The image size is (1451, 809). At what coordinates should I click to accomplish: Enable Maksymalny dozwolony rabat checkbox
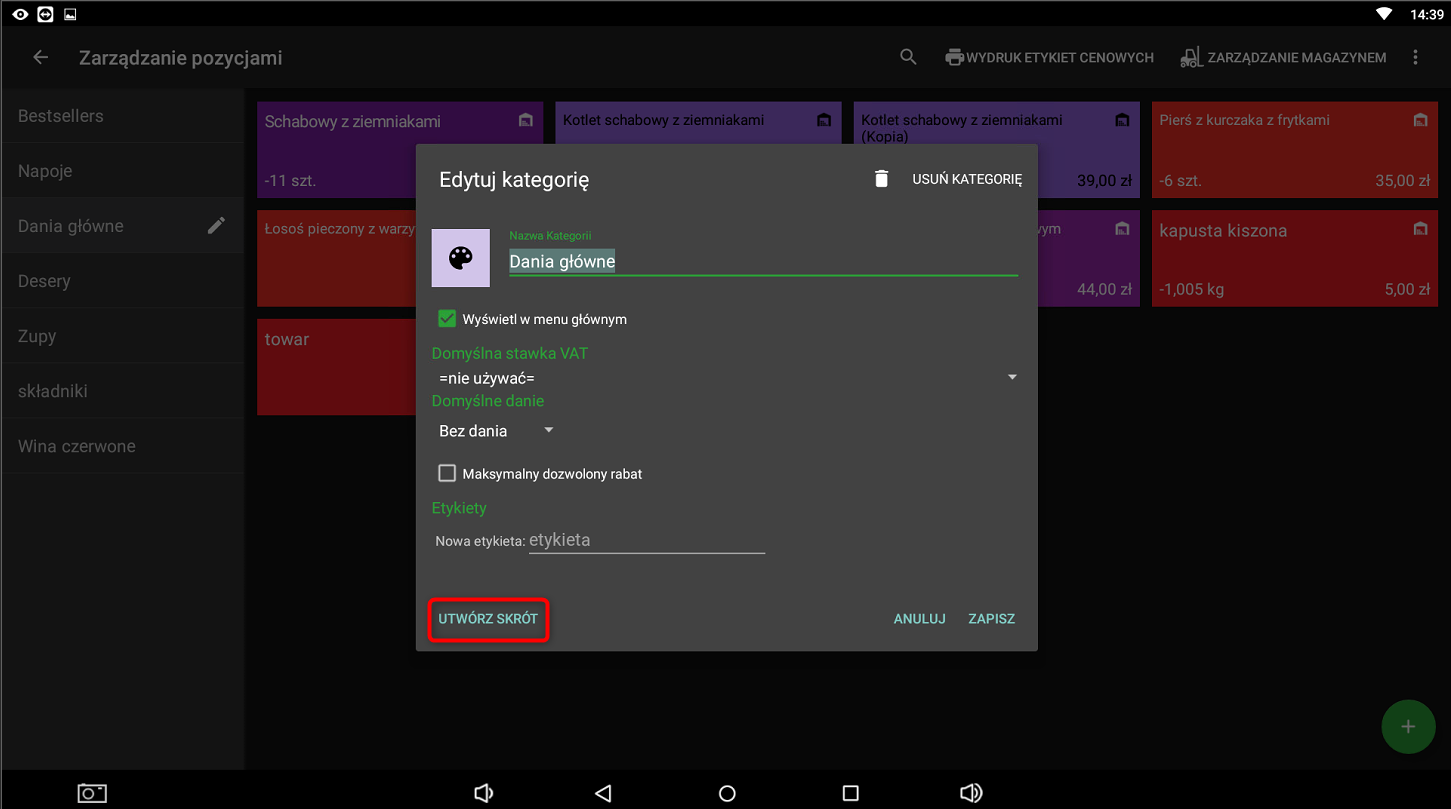coord(447,473)
